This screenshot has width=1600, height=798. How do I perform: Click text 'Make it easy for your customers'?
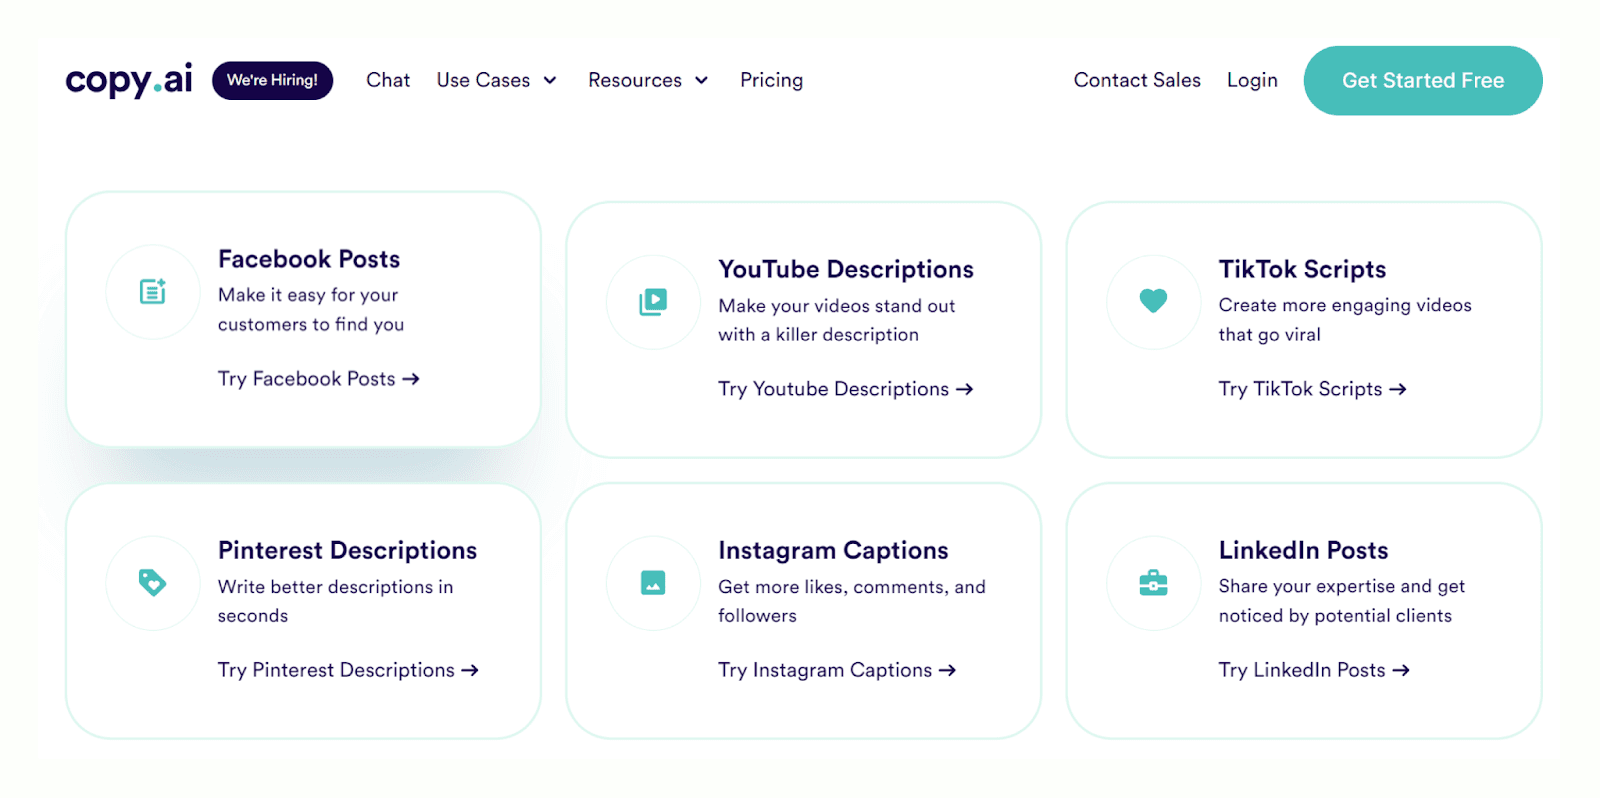point(311,310)
